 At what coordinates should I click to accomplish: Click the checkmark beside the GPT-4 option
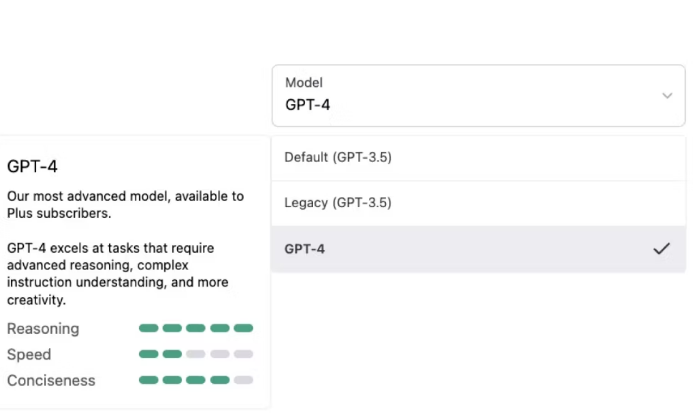(x=662, y=249)
